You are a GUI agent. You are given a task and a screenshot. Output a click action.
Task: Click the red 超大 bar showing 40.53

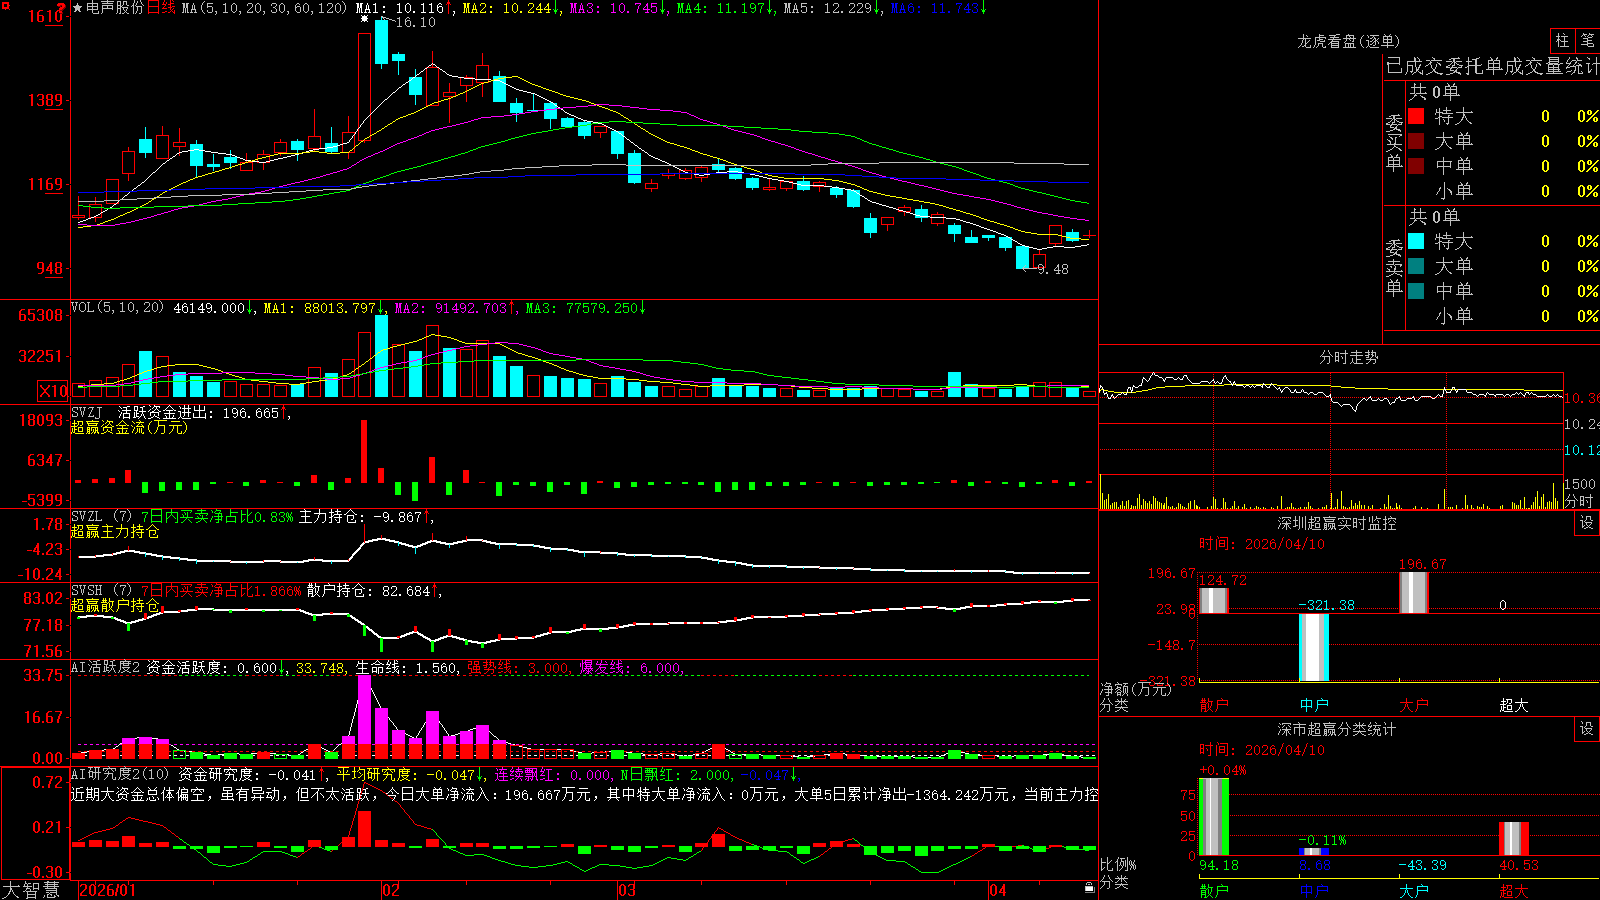coord(1514,839)
